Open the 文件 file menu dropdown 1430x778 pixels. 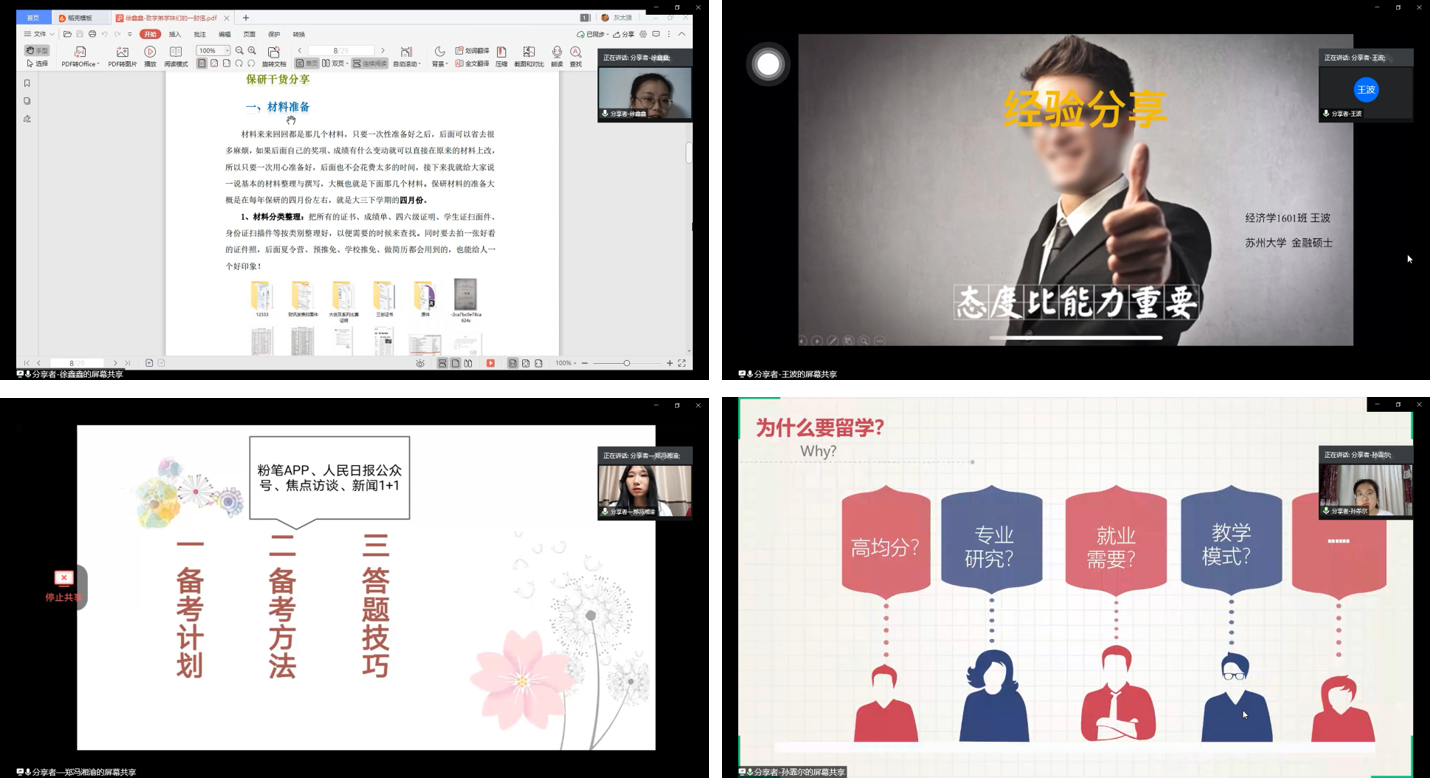click(40, 34)
